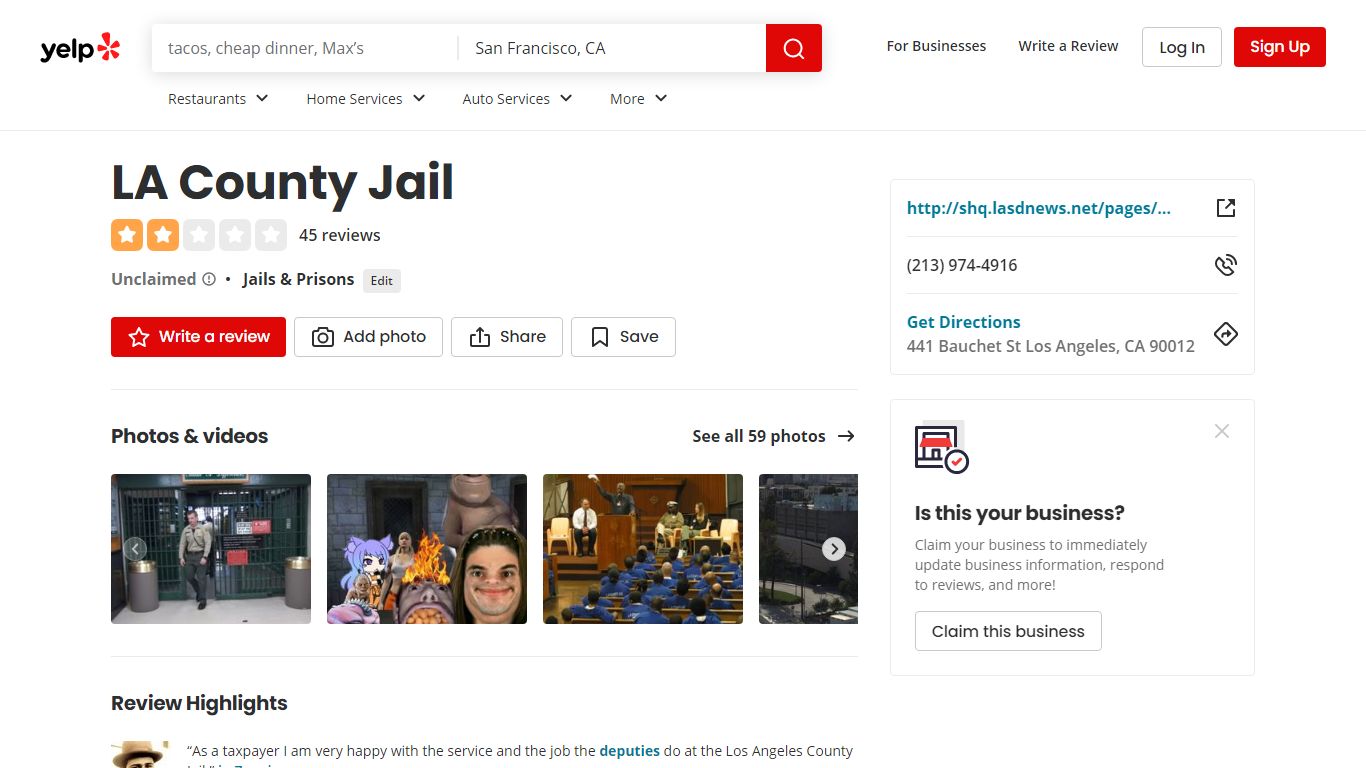Click the Share button

click(x=507, y=337)
